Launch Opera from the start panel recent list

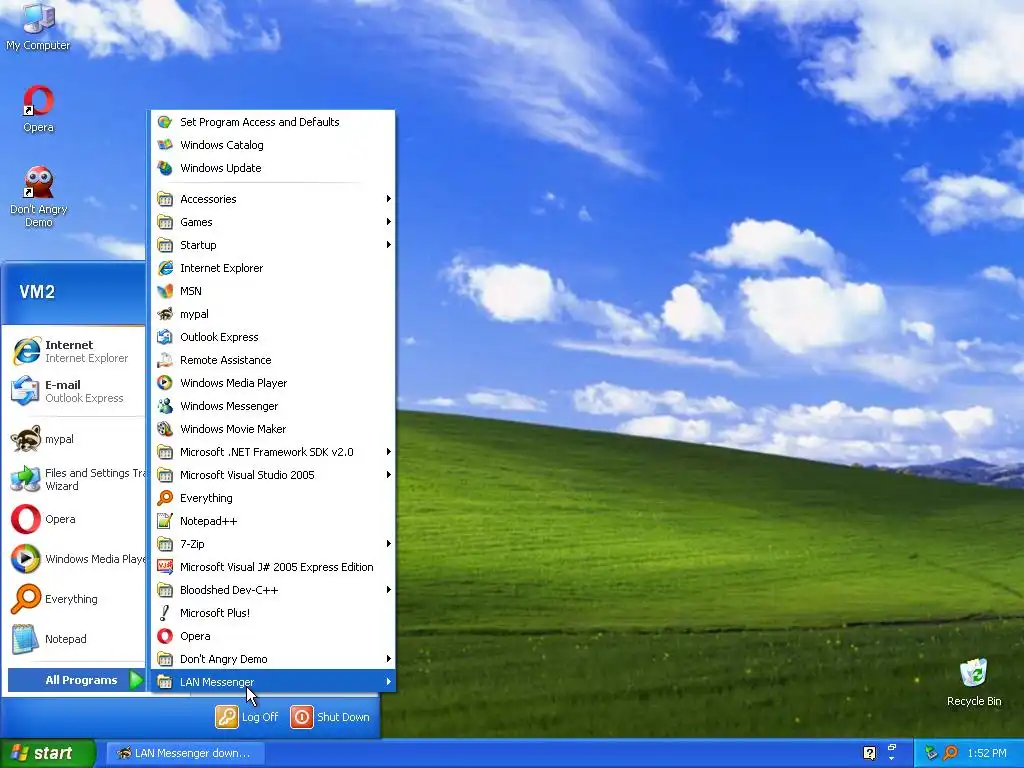click(74, 519)
